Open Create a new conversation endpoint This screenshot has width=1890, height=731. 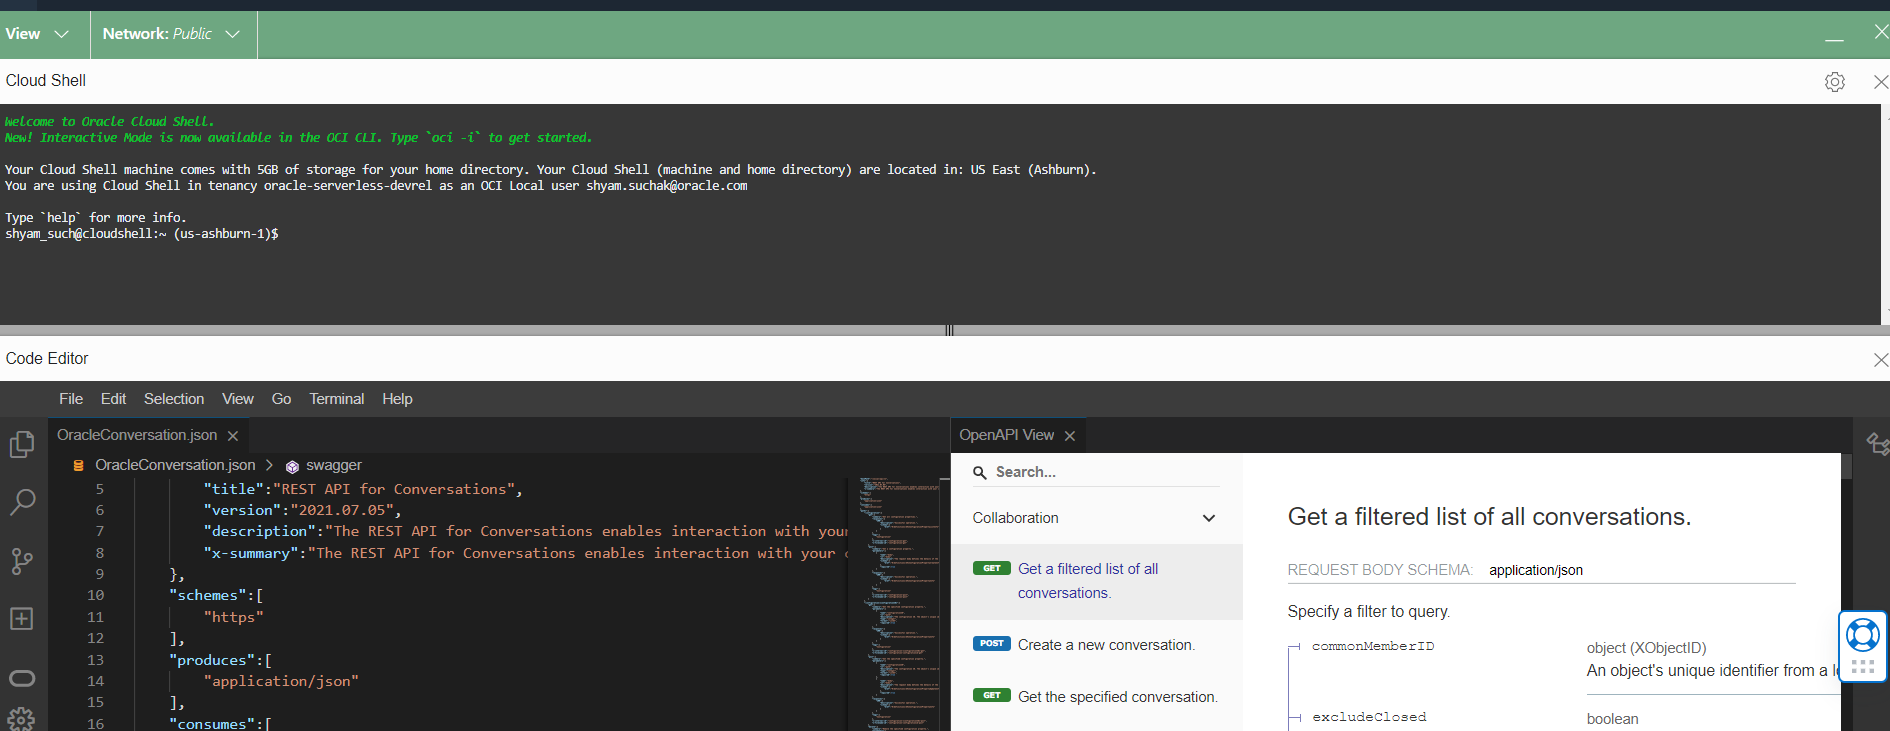click(x=1096, y=645)
